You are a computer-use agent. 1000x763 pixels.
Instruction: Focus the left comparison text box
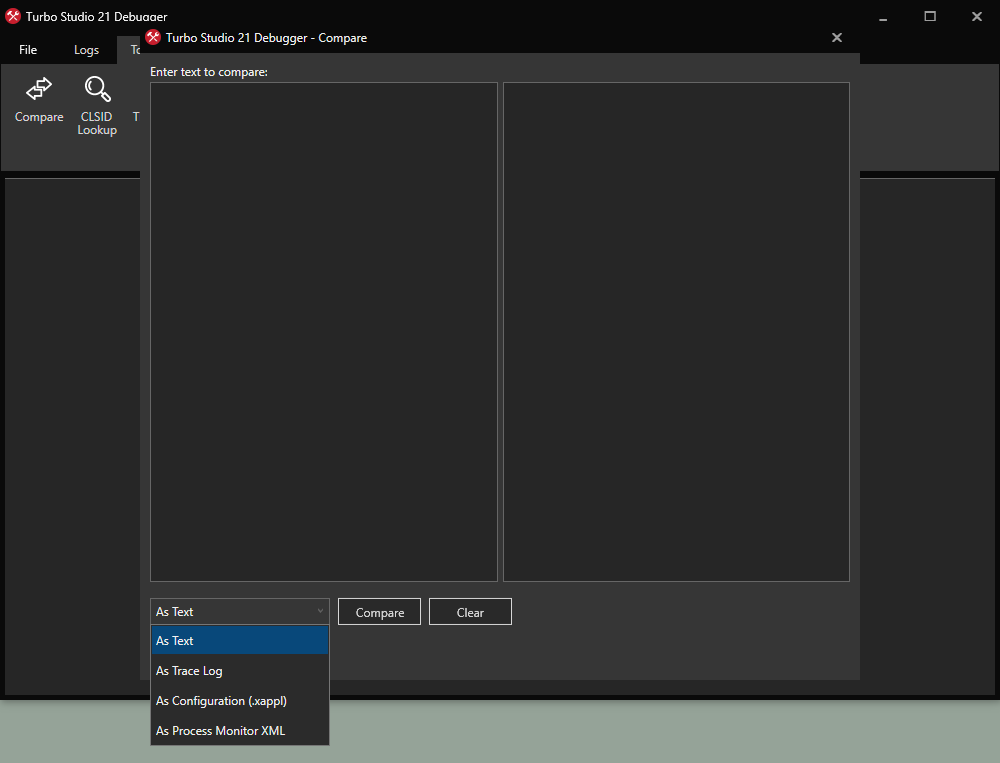point(323,331)
